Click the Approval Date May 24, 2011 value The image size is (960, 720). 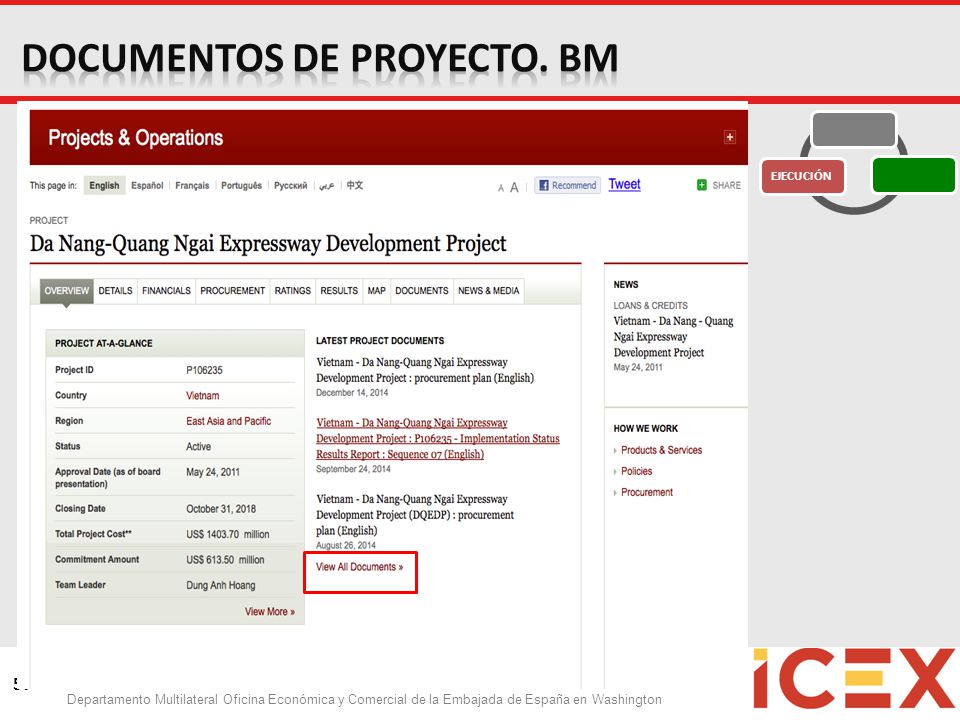[213, 472]
